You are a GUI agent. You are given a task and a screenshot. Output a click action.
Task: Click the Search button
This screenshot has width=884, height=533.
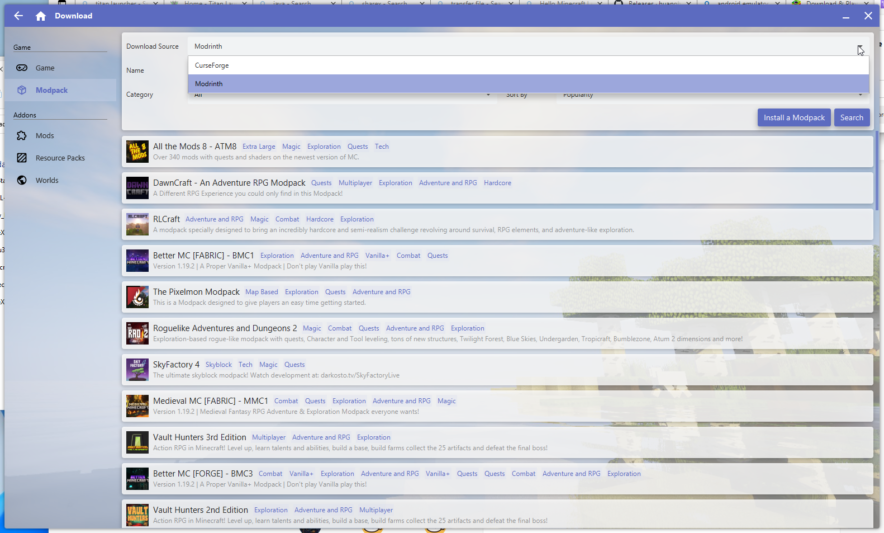pos(851,117)
